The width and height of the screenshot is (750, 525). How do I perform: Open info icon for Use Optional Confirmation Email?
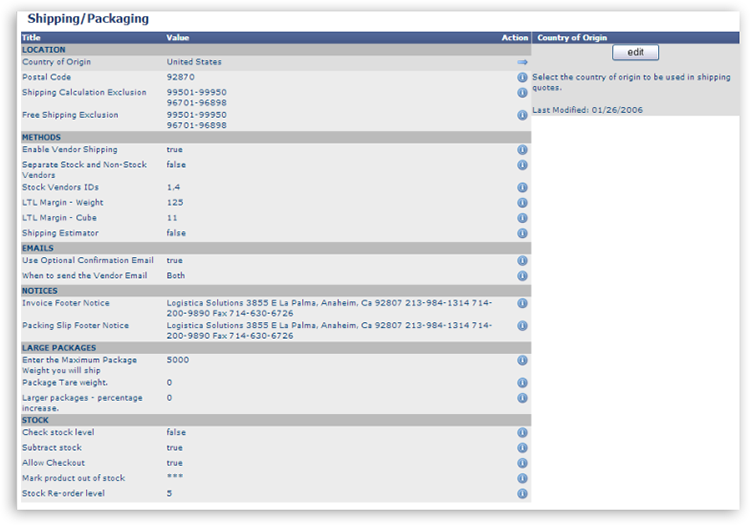(522, 261)
